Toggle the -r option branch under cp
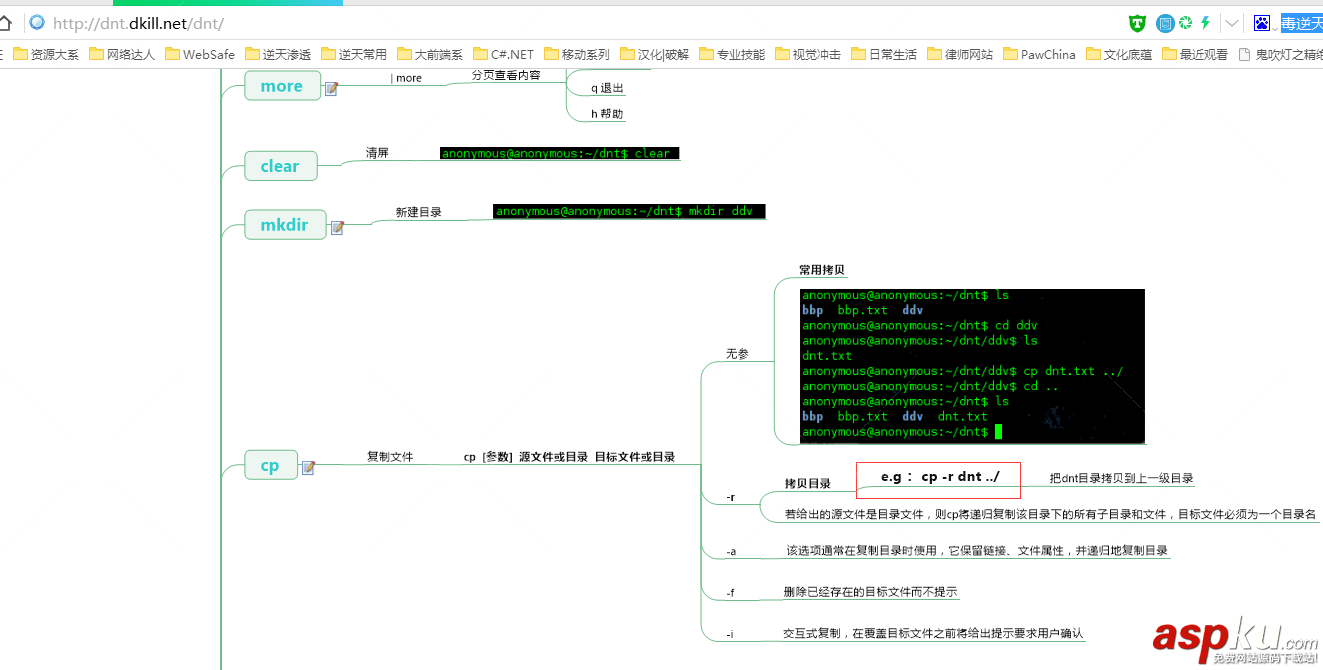The height and width of the screenshot is (670, 1323). (x=731, y=496)
